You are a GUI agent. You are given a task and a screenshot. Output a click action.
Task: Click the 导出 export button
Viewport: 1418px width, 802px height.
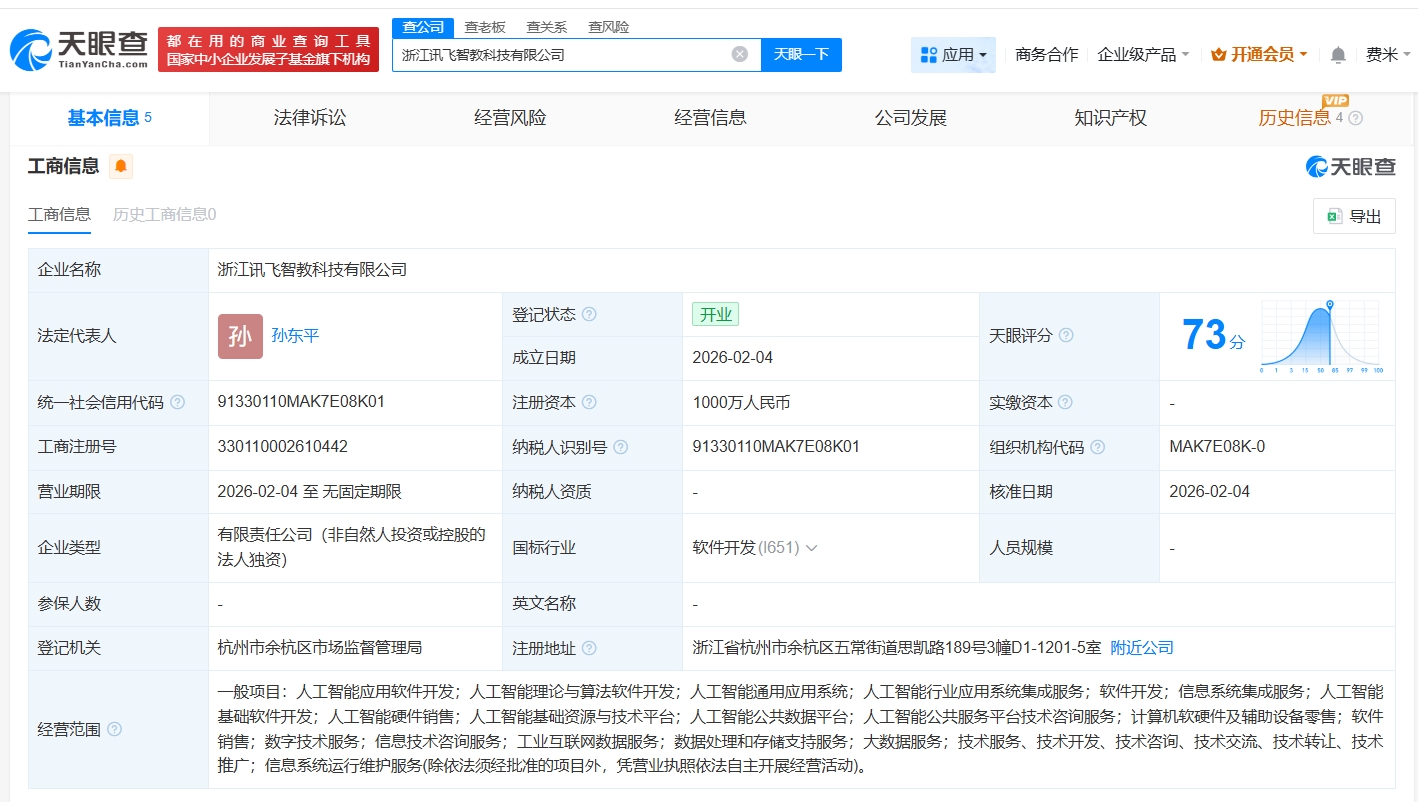1353,216
